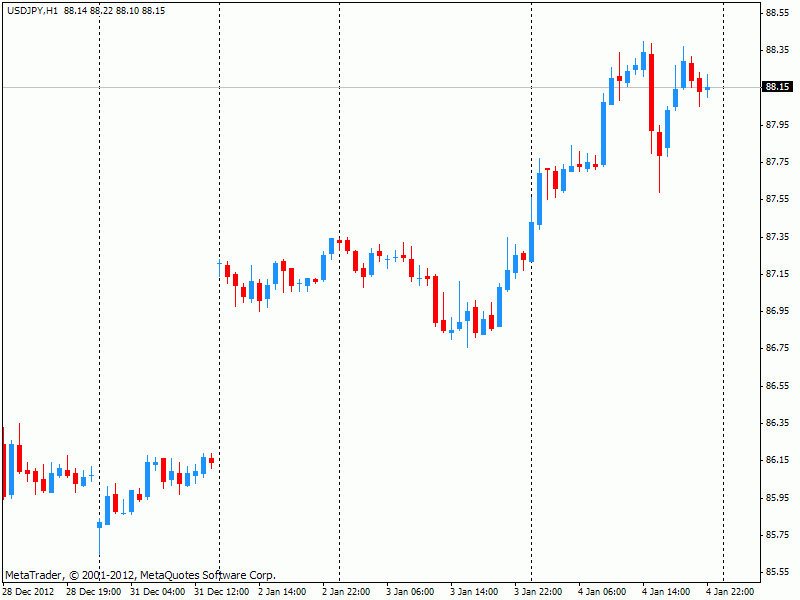This screenshot has height=600, width=800.
Task: Click the large red candle near 4 Jan 14:00
Action: tap(651, 92)
